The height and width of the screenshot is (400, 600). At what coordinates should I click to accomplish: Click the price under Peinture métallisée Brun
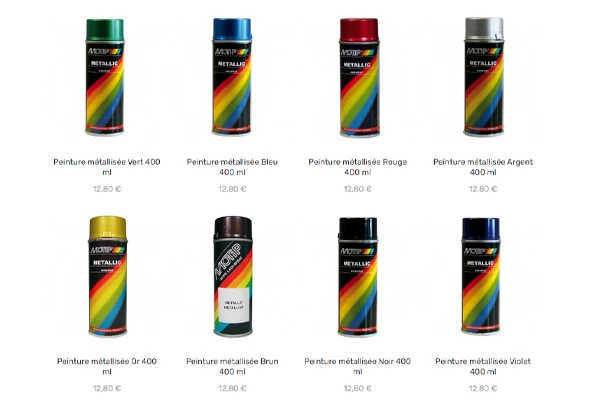[232, 388]
